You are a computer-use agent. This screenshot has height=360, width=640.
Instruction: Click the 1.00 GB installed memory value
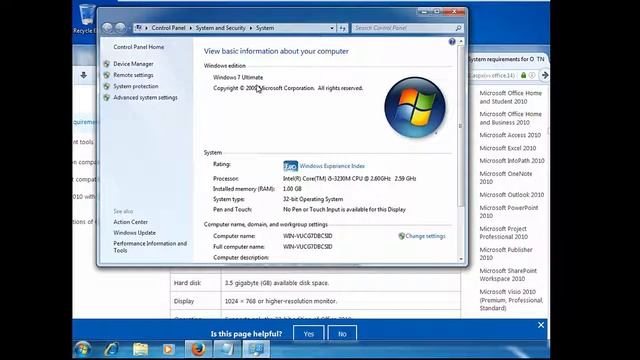click(x=292, y=189)
